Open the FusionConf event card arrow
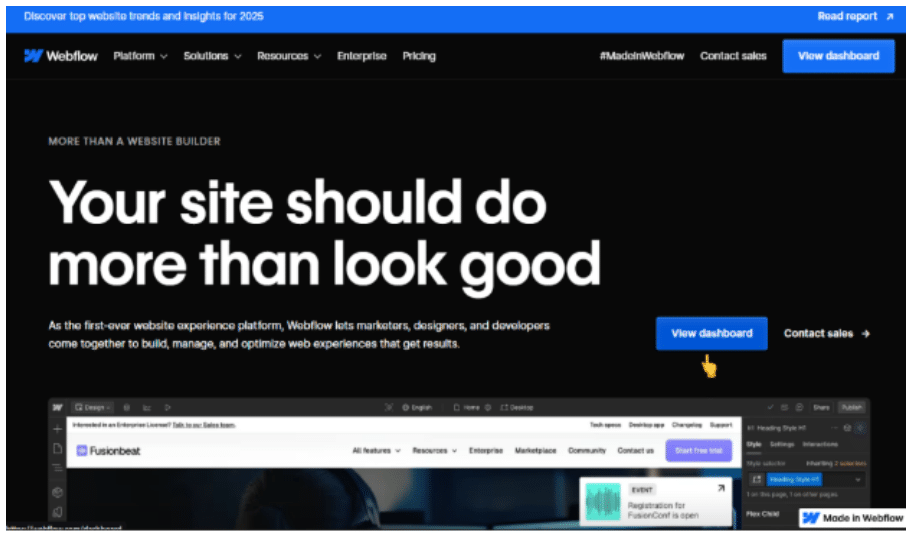The image size is (914, 536). (x=721, y=489)
